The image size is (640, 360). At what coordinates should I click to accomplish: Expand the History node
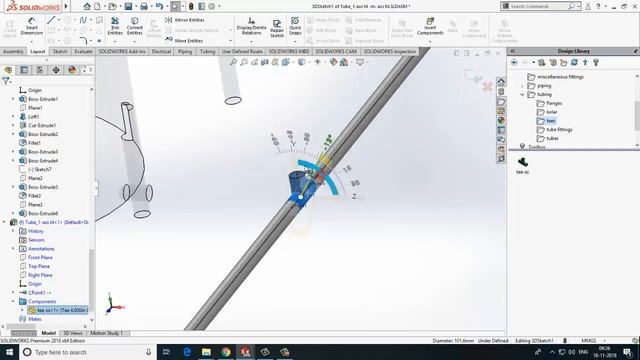pyautogui.click(x=13, y=231)
